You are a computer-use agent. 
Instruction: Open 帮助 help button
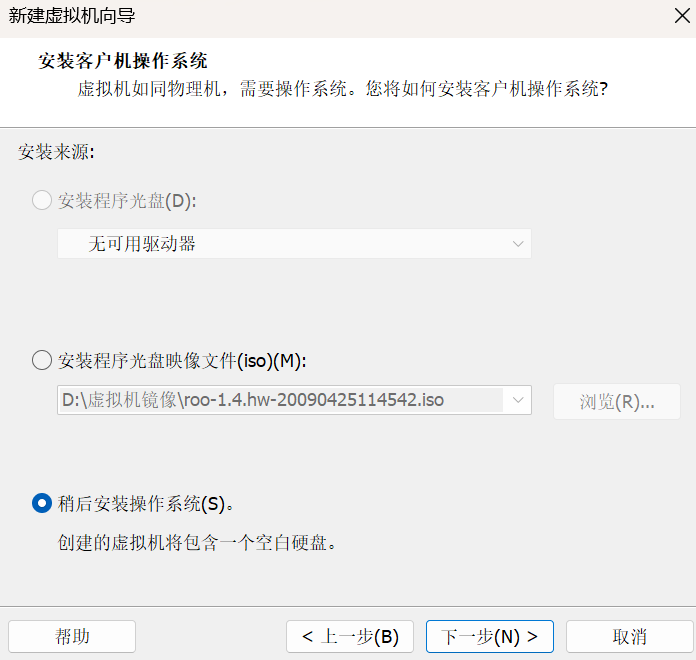(x=72, y=636)
